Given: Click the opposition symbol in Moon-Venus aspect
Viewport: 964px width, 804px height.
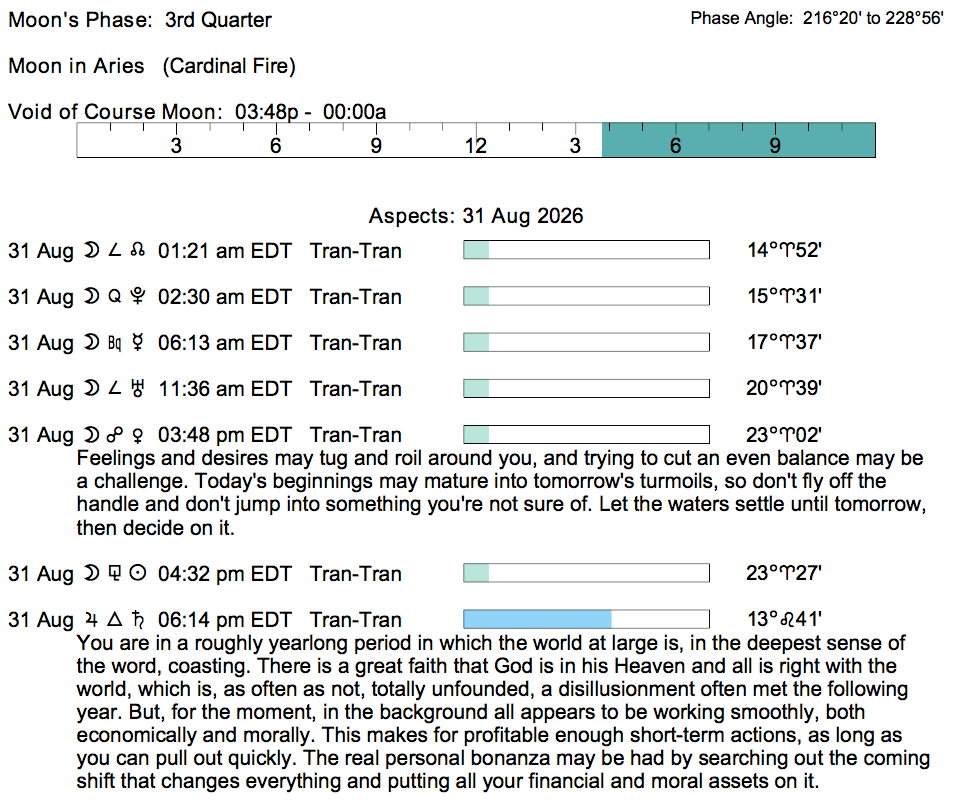Looking at the screenshot, I should point(114,435).
